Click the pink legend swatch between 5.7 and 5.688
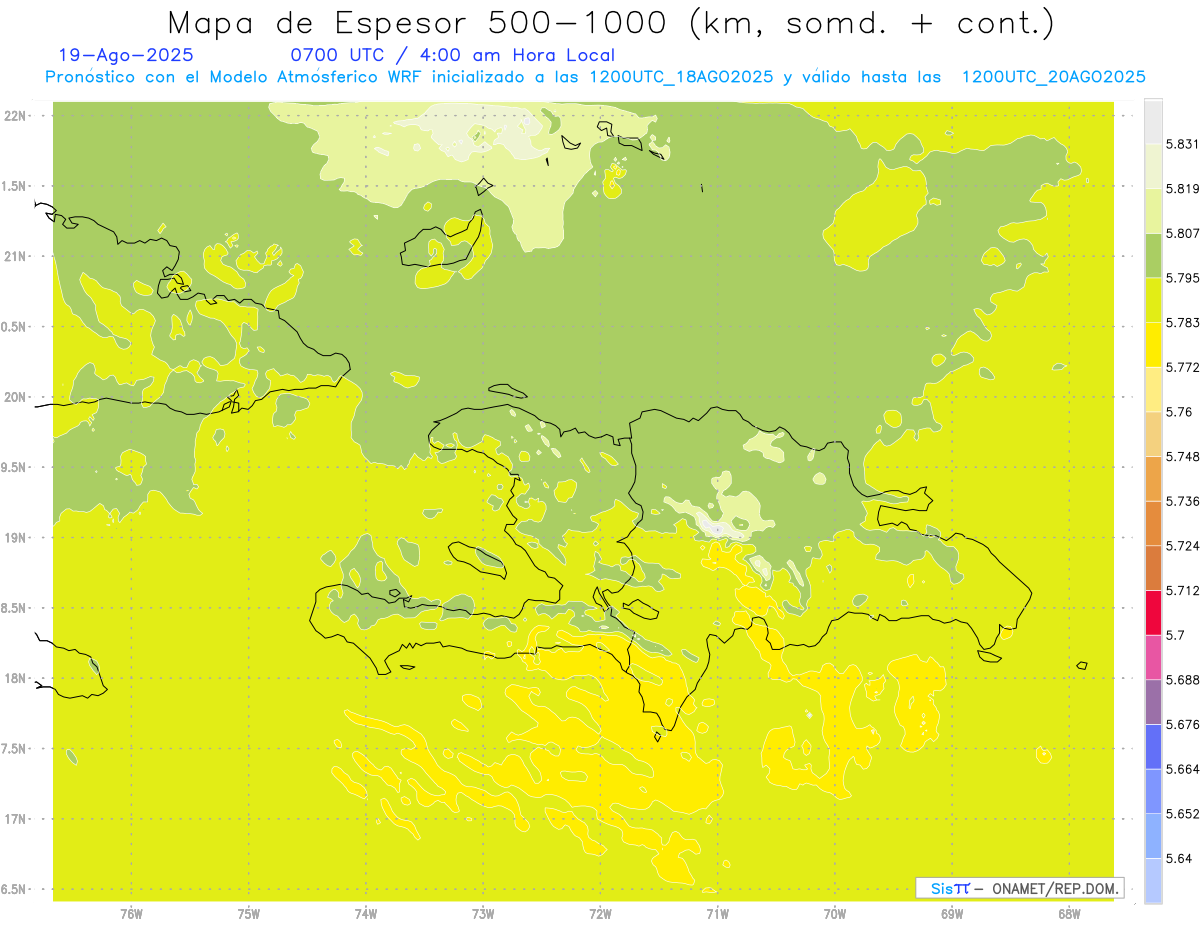Viewport: 1200px width, 927px height. pos(1153,657)
